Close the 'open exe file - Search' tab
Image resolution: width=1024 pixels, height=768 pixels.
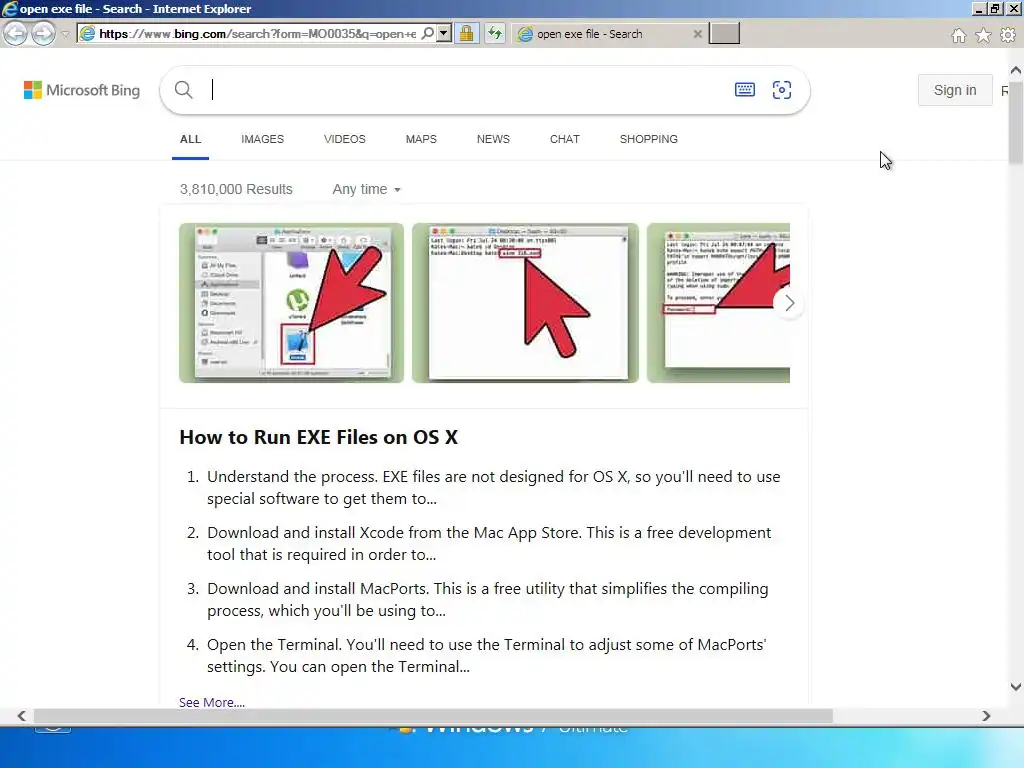click(x=697, y=34)
